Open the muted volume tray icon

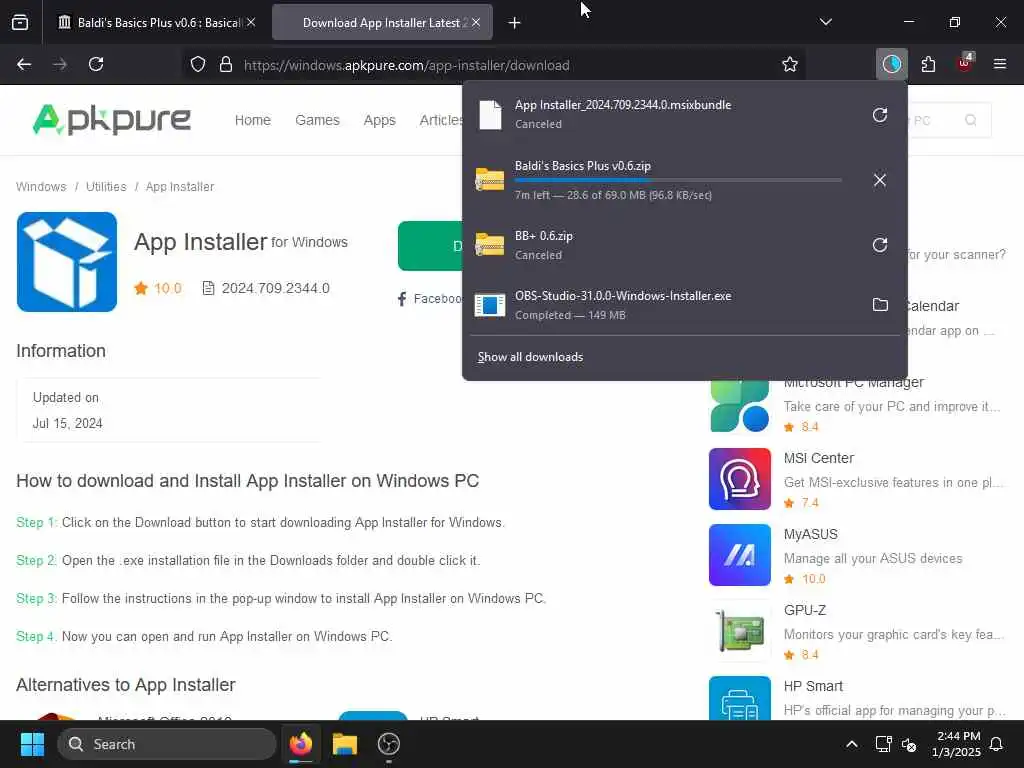908,744
